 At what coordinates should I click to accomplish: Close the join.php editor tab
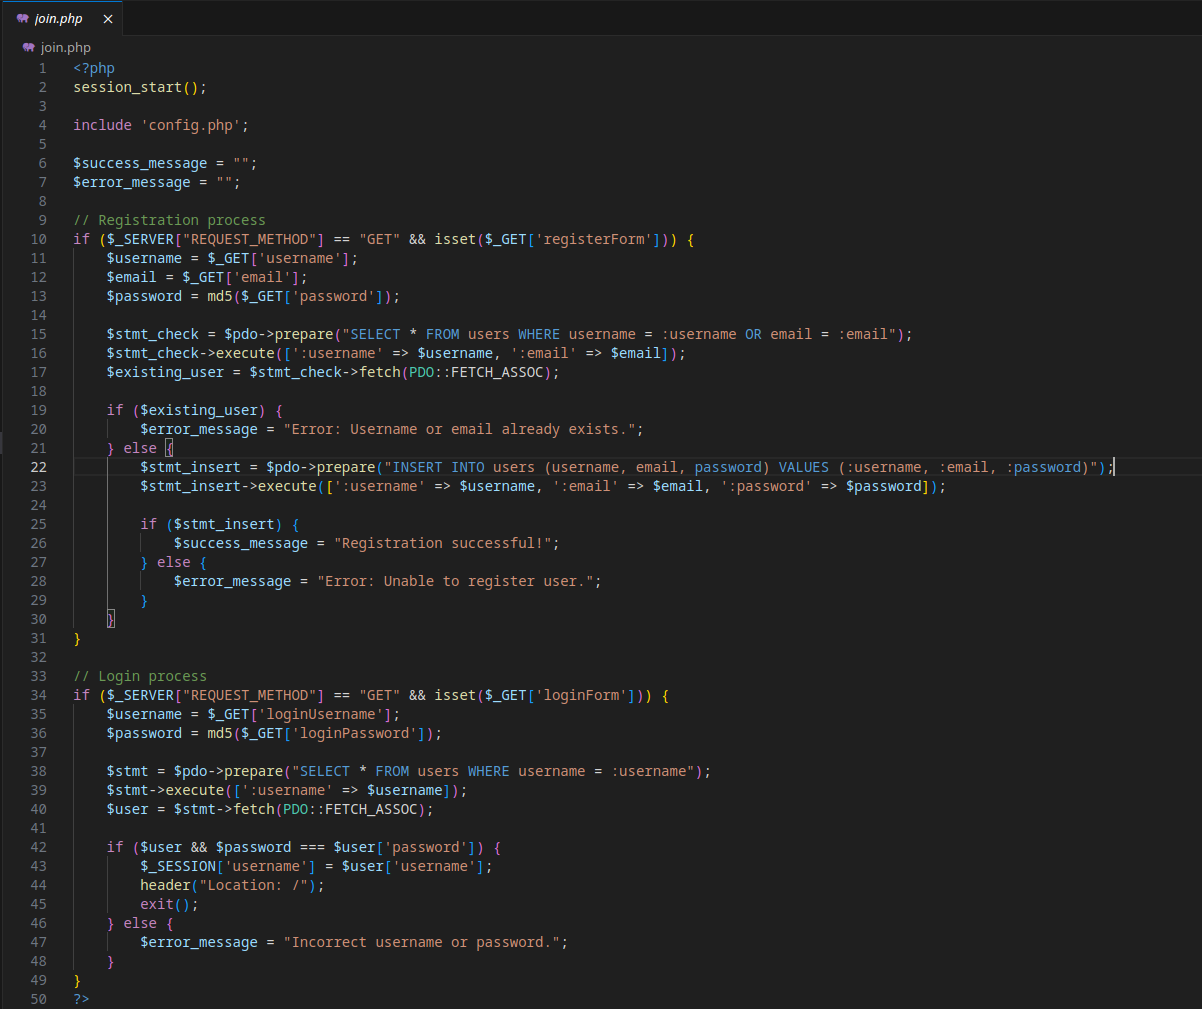click(108, 19)
